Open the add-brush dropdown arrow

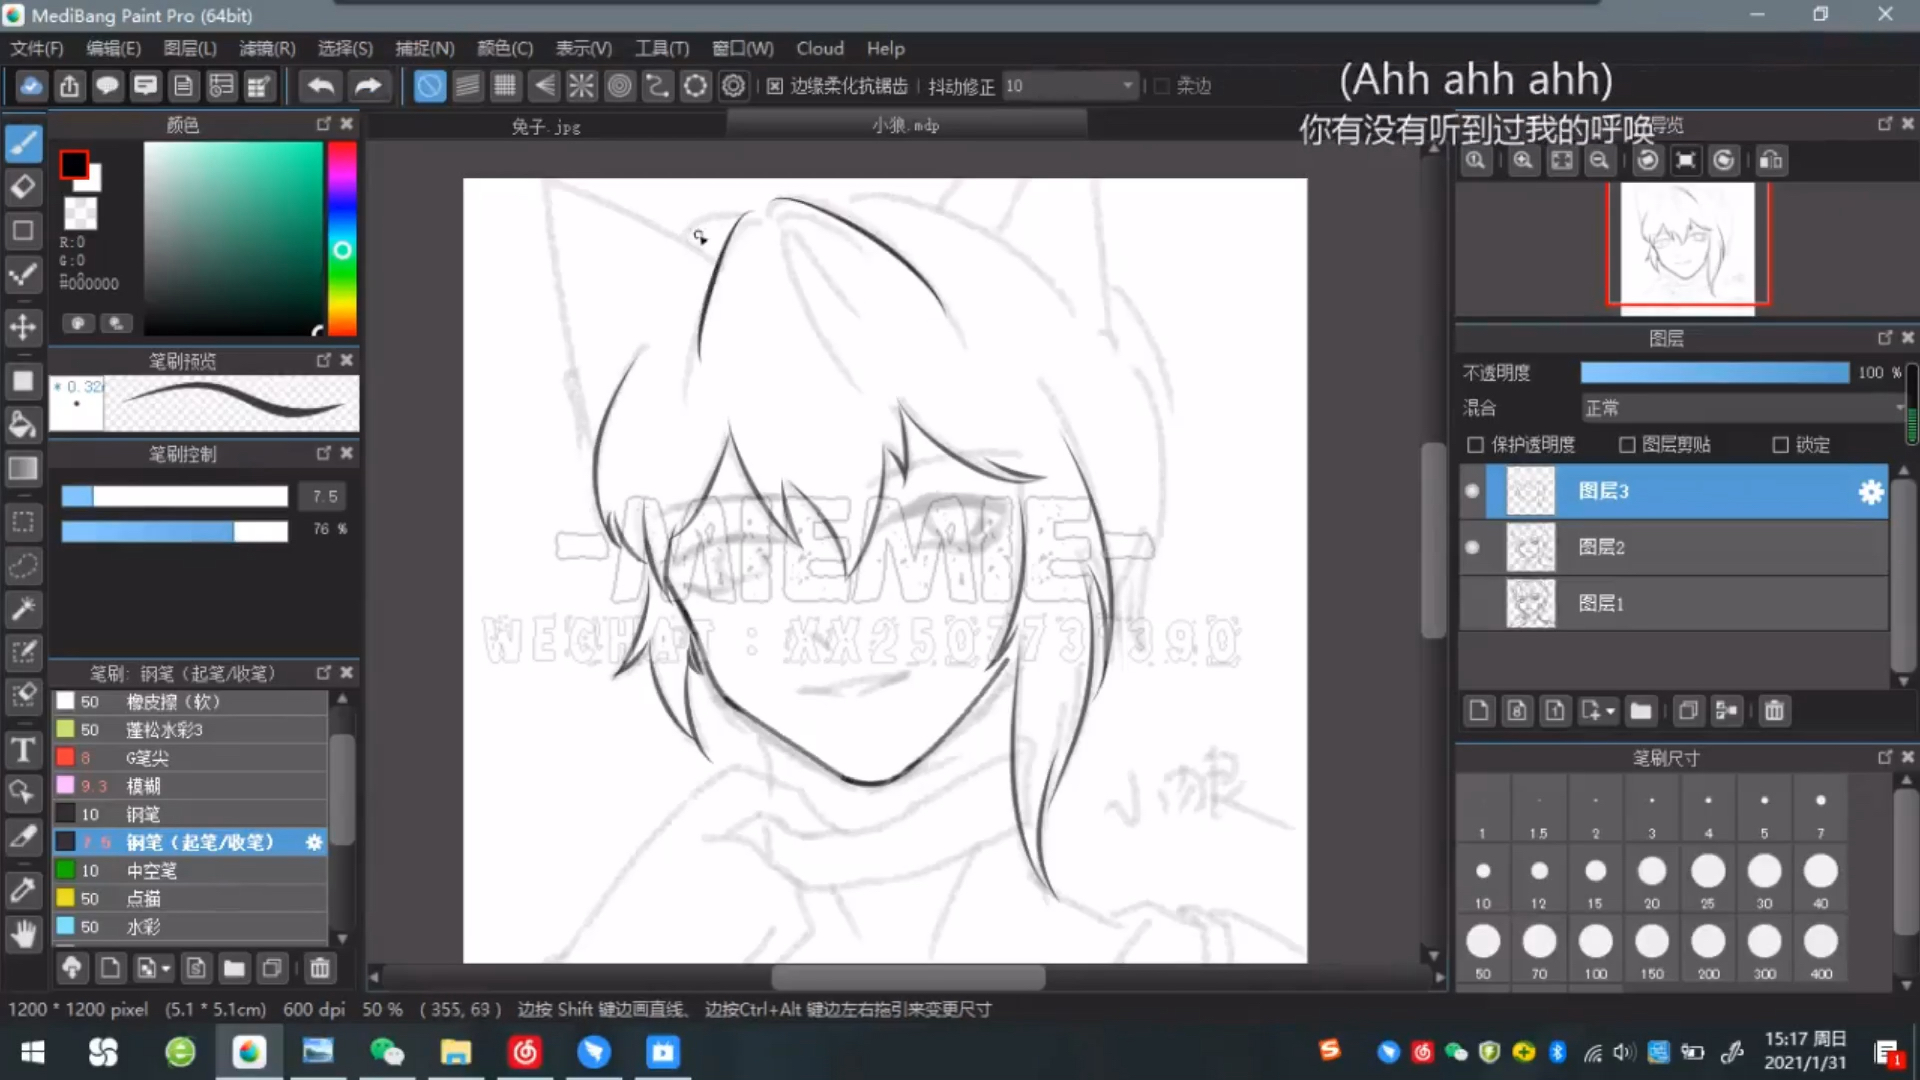point(166,968)
